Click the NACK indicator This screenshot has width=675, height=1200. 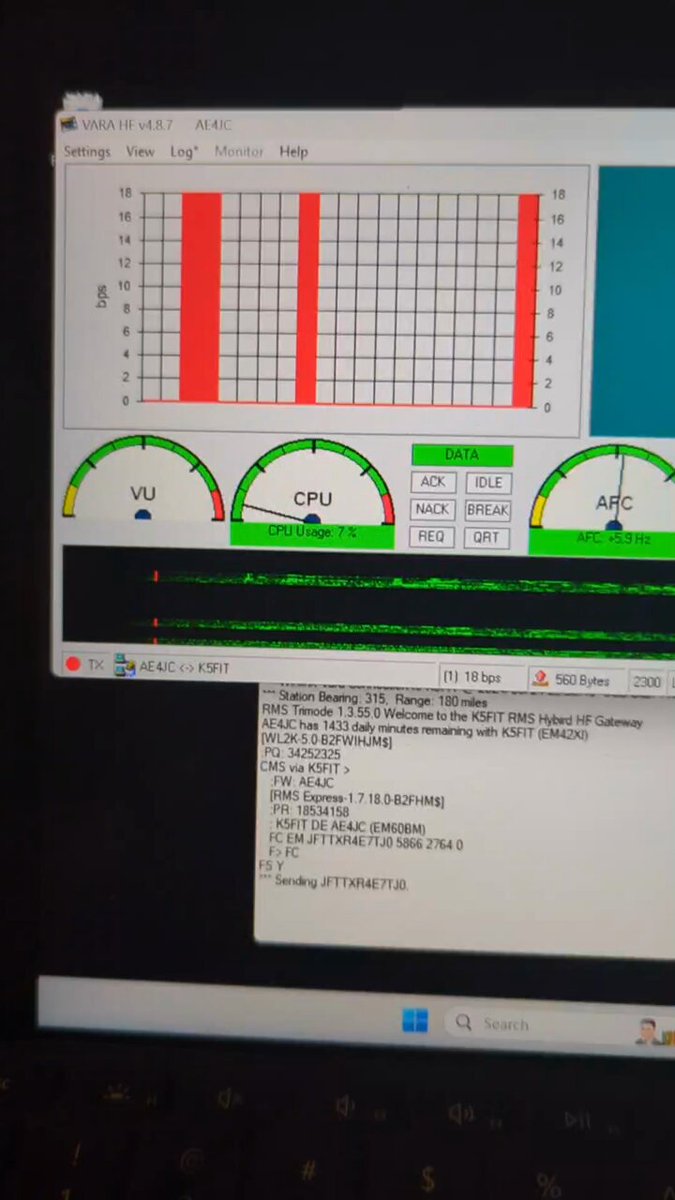(x=432, y=509)
